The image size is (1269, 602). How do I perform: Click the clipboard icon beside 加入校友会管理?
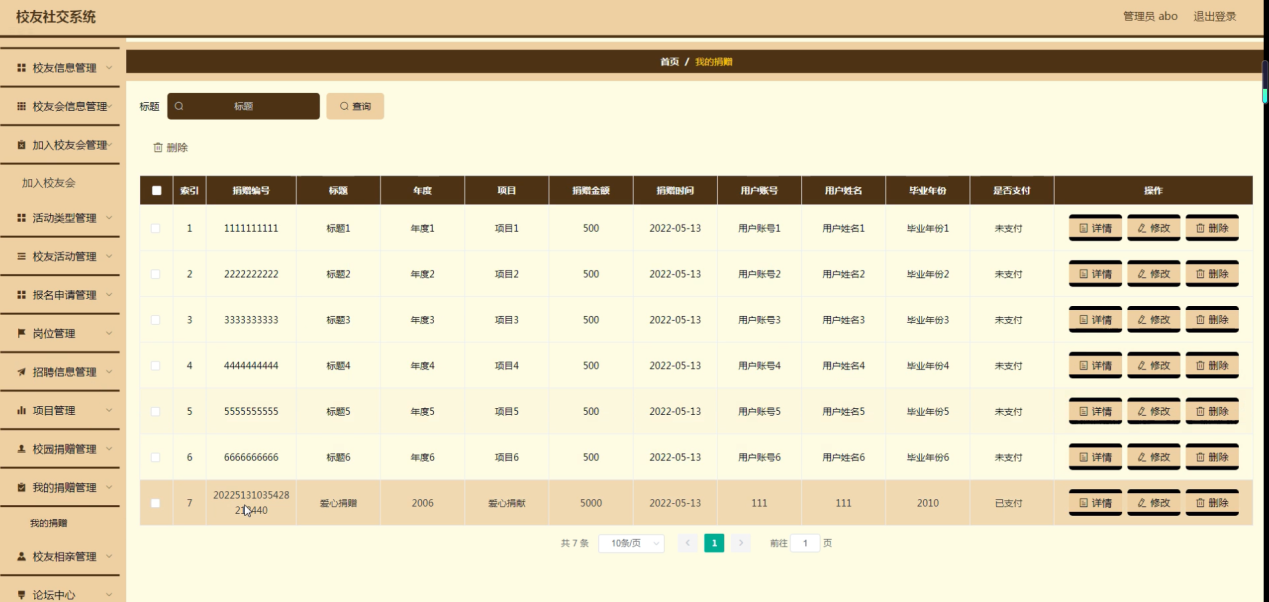coord(22,145)
